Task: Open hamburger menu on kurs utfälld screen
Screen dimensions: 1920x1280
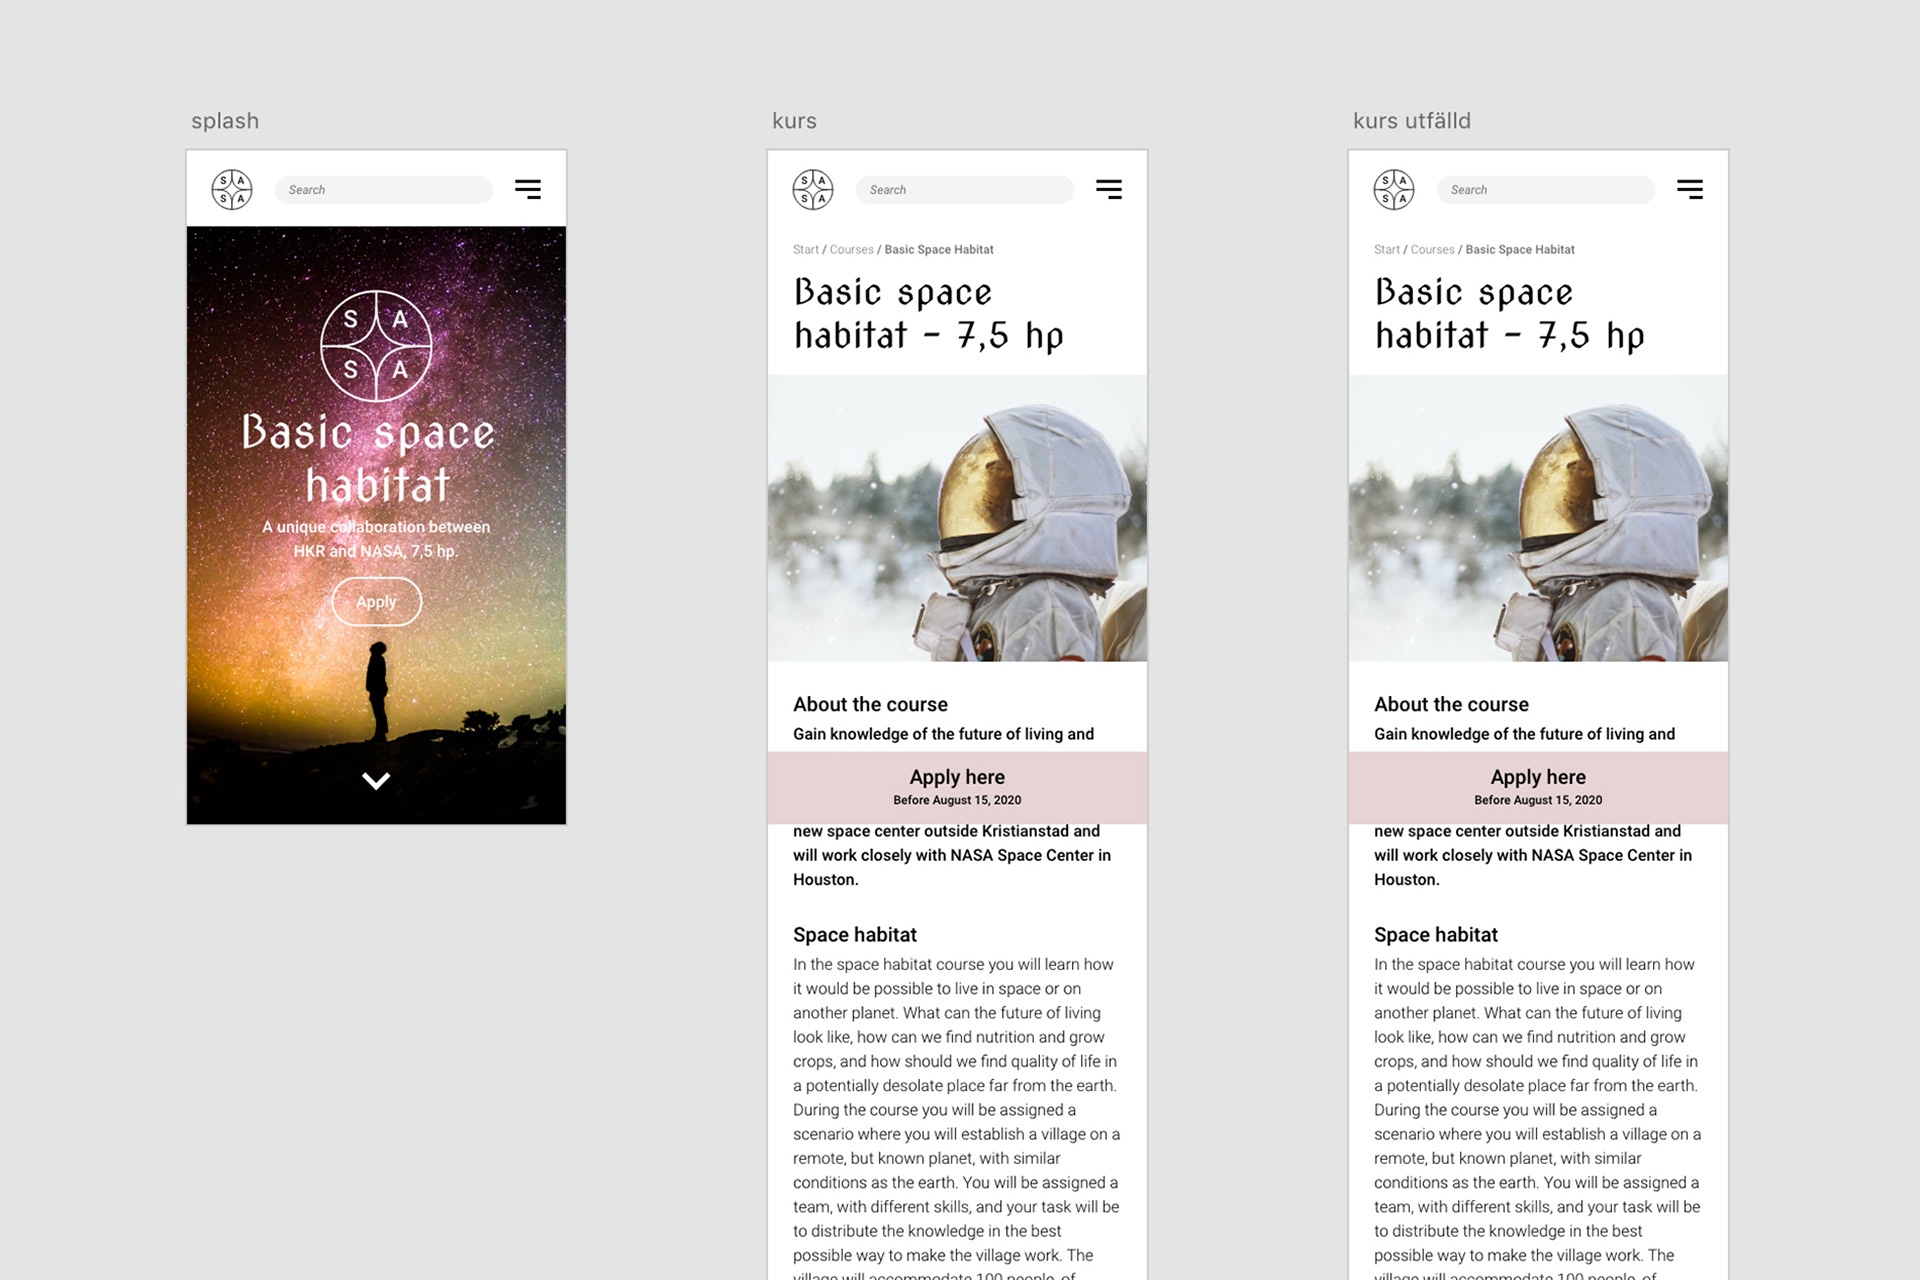Action: pos(1689,189)
